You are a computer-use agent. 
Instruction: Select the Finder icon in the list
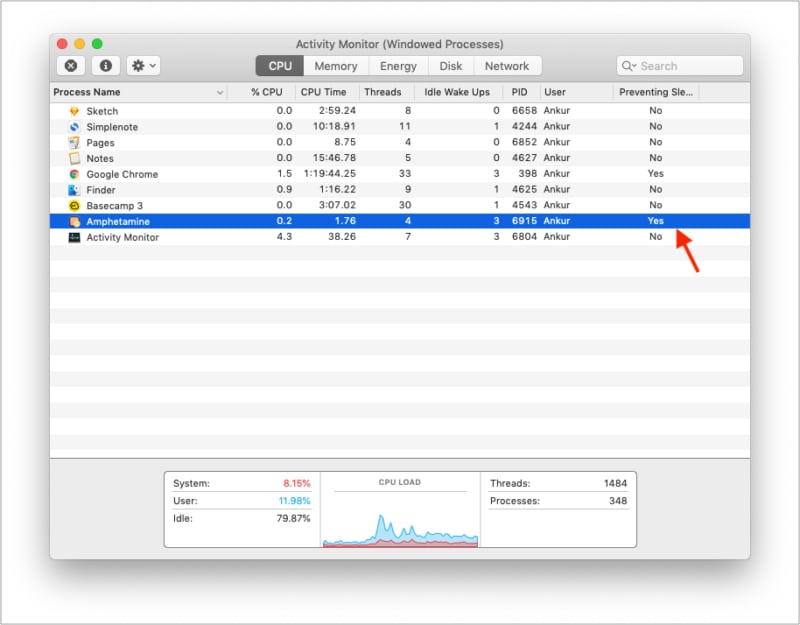72,190
